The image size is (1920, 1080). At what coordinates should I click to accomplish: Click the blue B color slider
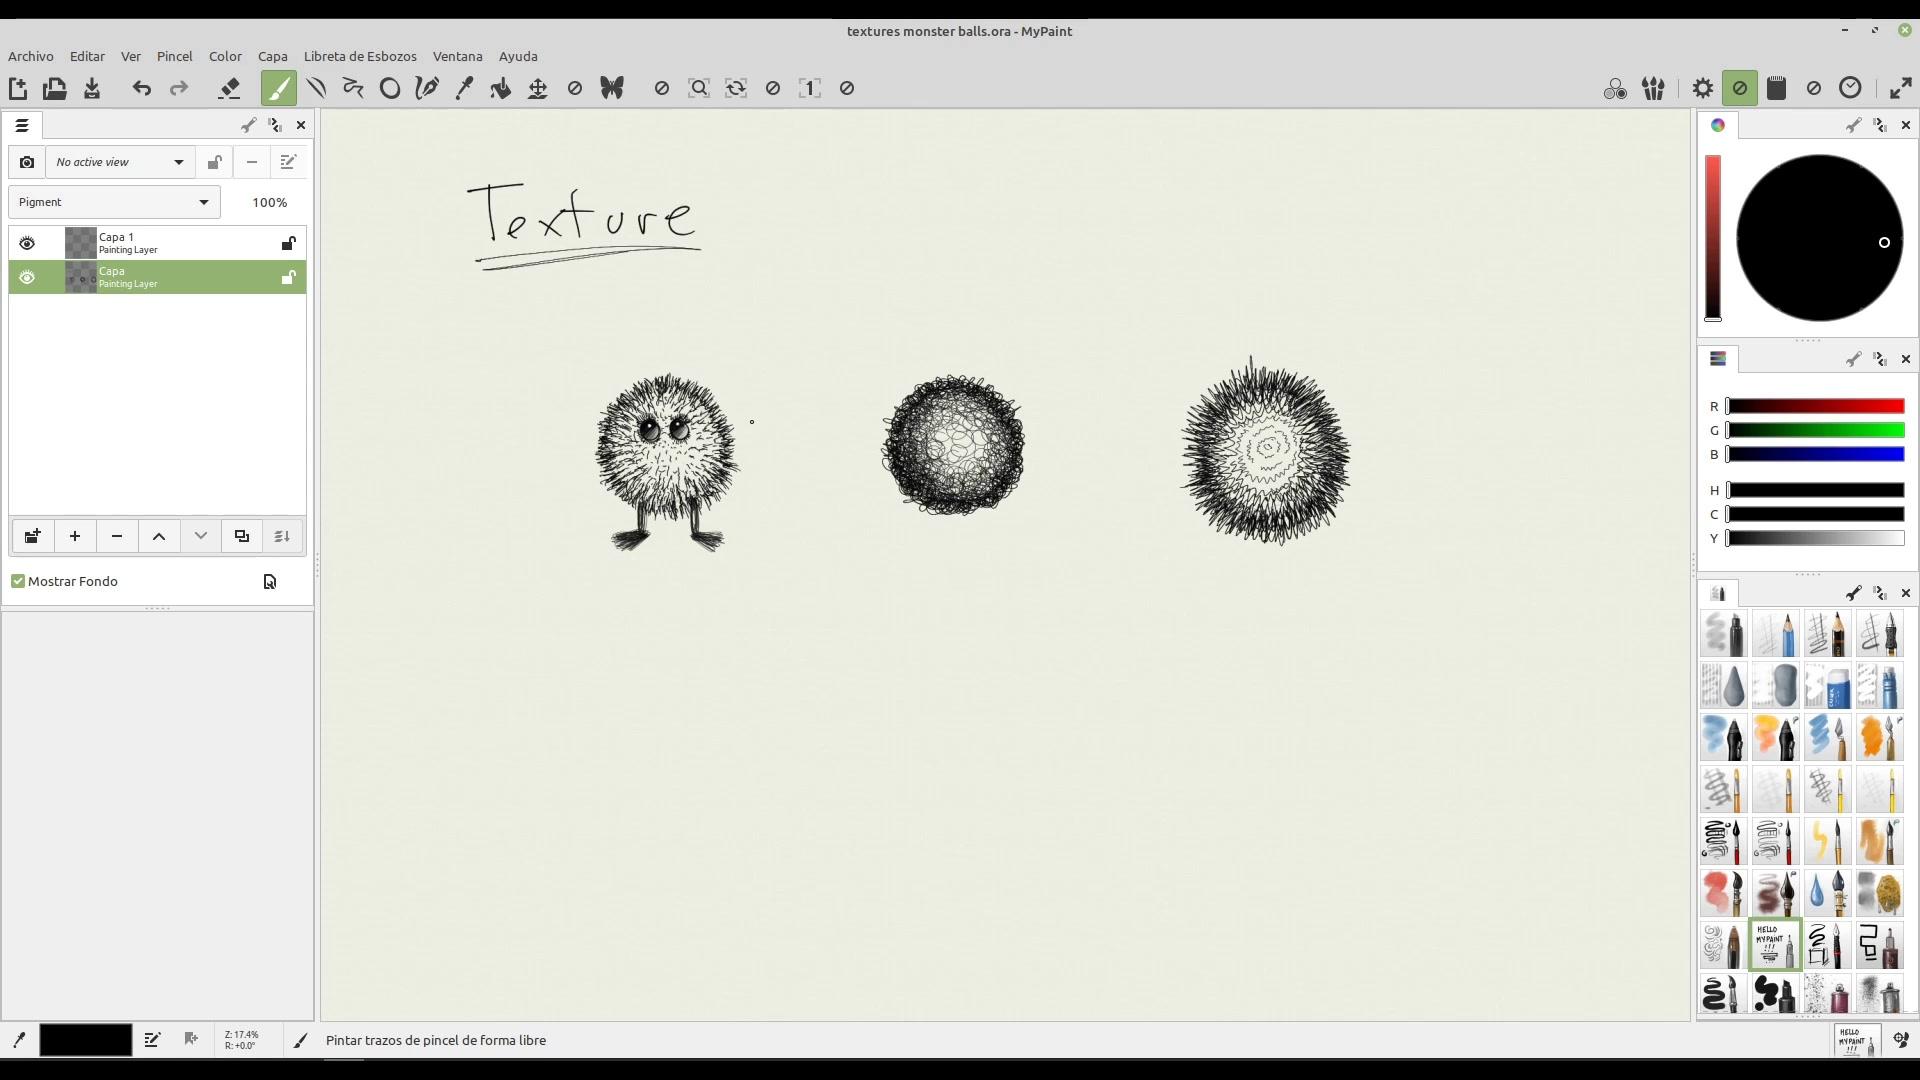[1815, 454]
